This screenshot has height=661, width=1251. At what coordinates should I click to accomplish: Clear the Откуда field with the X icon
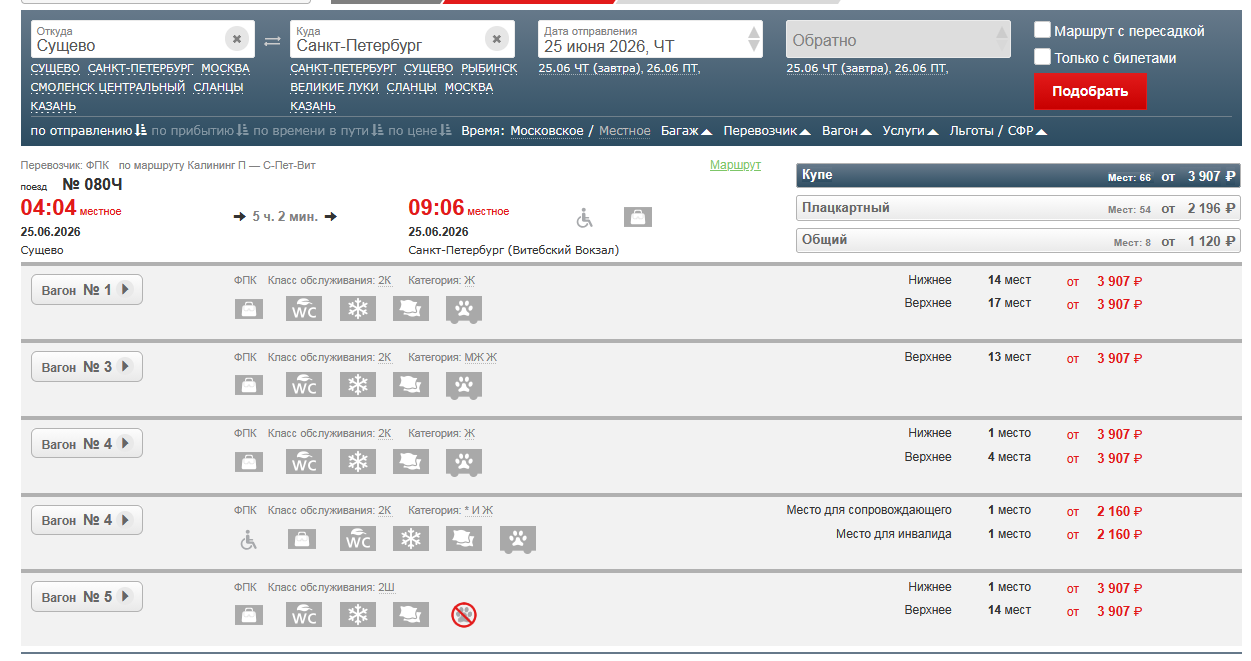(x=237, y=39)
